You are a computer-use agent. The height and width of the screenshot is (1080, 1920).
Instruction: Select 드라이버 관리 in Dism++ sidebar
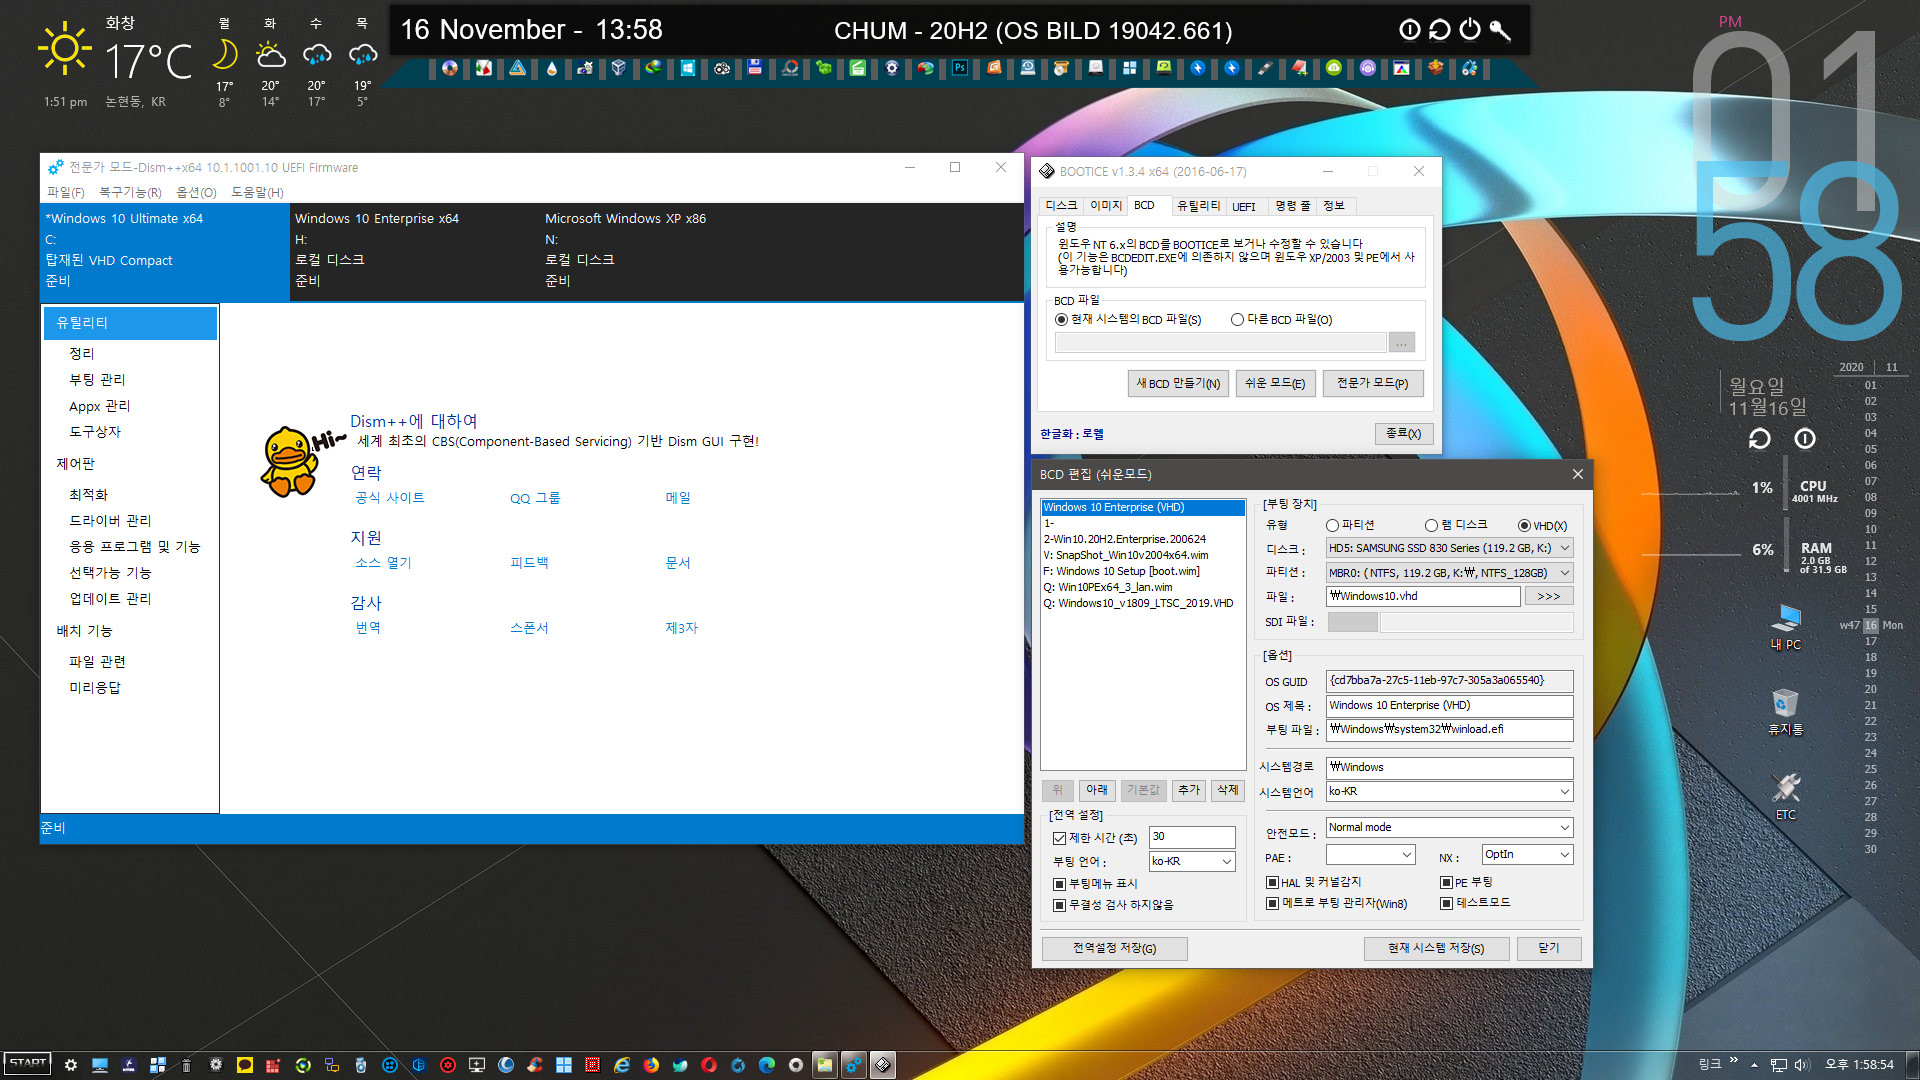click(110, 521)
